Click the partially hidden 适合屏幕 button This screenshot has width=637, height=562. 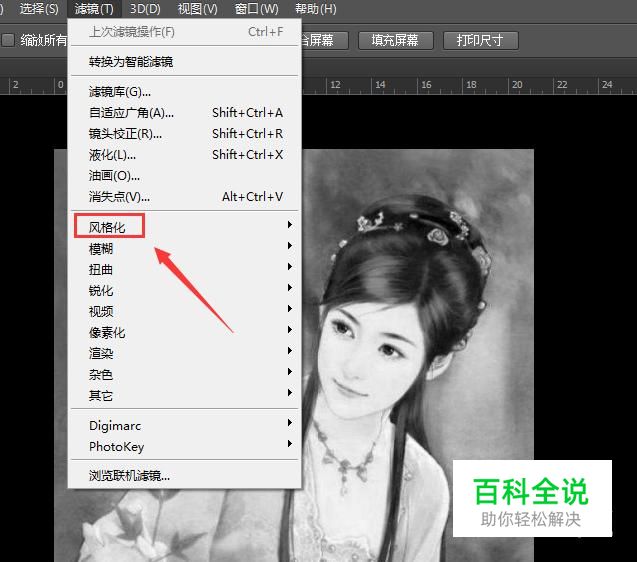[x=325, y=40]
